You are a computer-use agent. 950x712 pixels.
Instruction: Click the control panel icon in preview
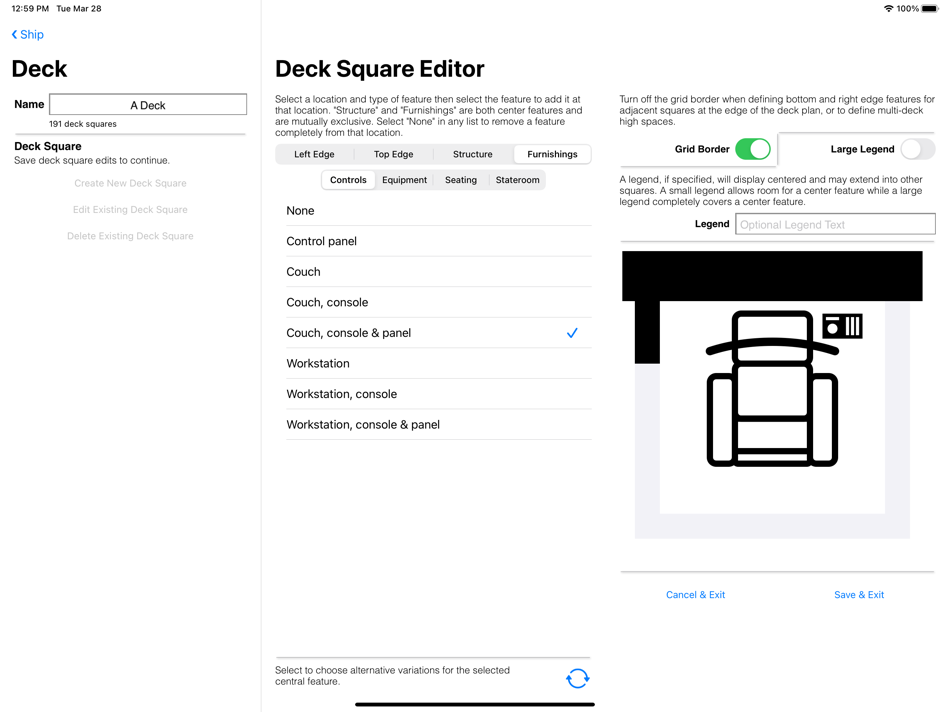[842, 326]
